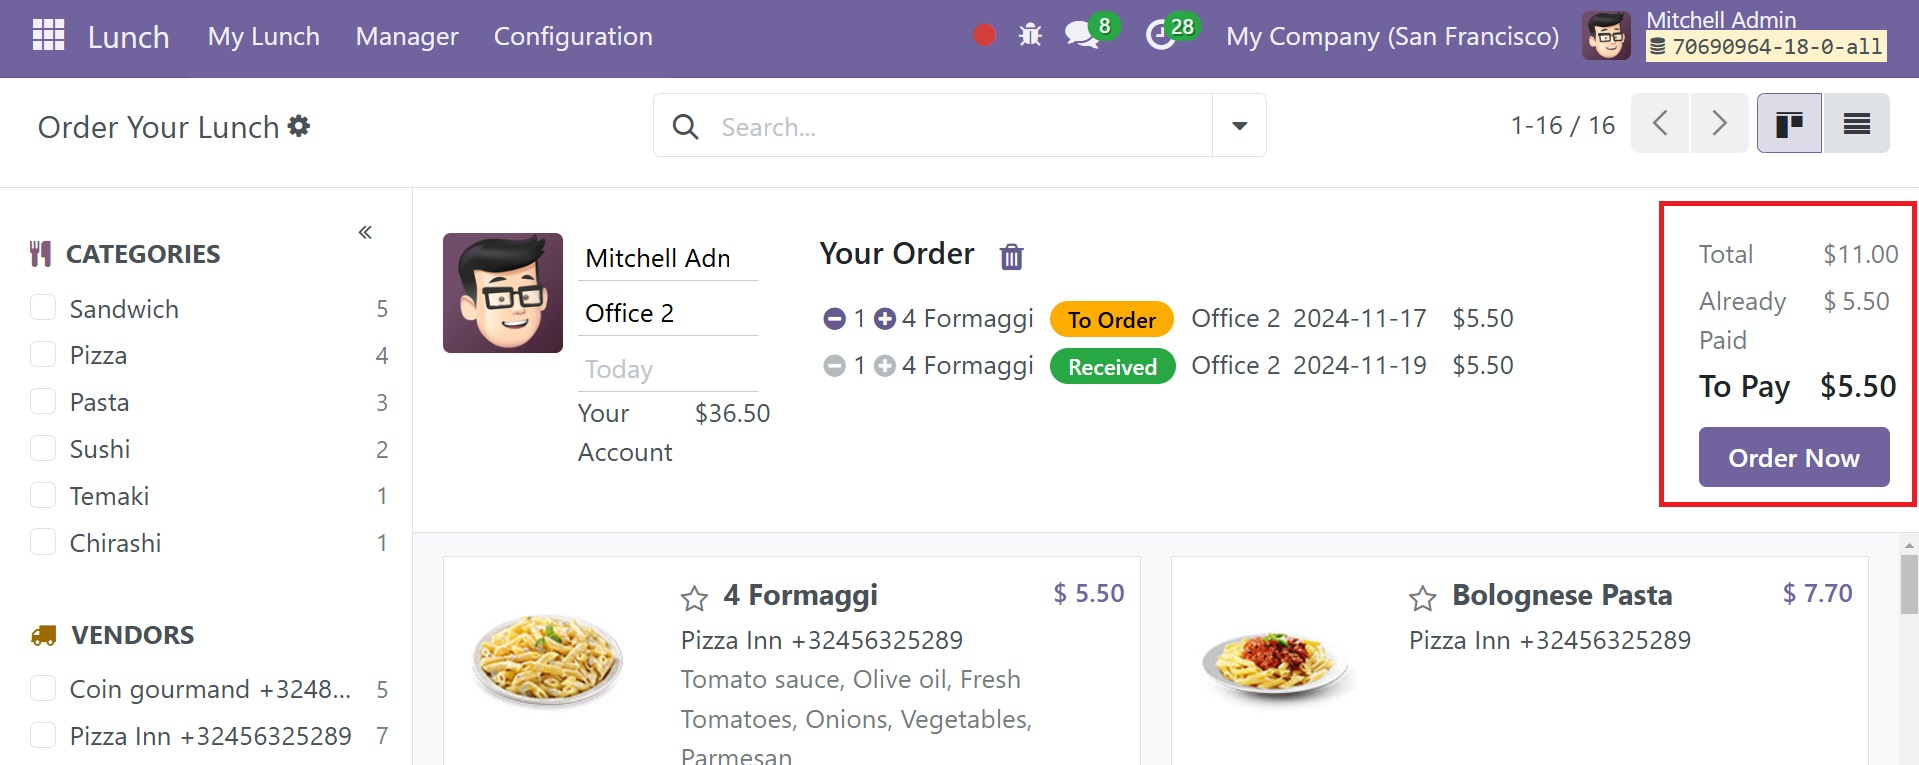Open the activities clock icon
The image size is (1919, 765).
pyautogui.click(x=1160, y=35)
